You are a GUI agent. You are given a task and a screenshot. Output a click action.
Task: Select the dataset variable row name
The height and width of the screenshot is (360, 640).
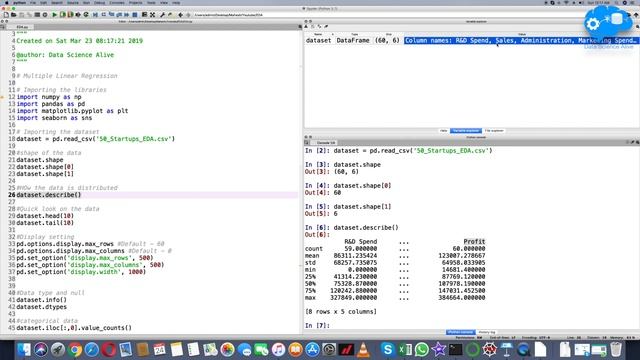(318, 40)
